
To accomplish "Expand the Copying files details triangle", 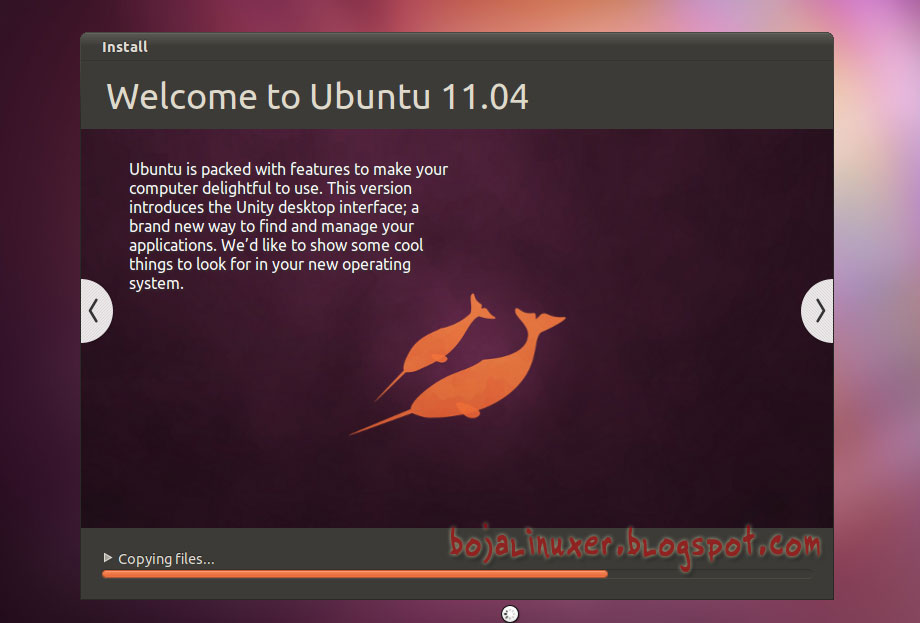I will coord(107,557).
